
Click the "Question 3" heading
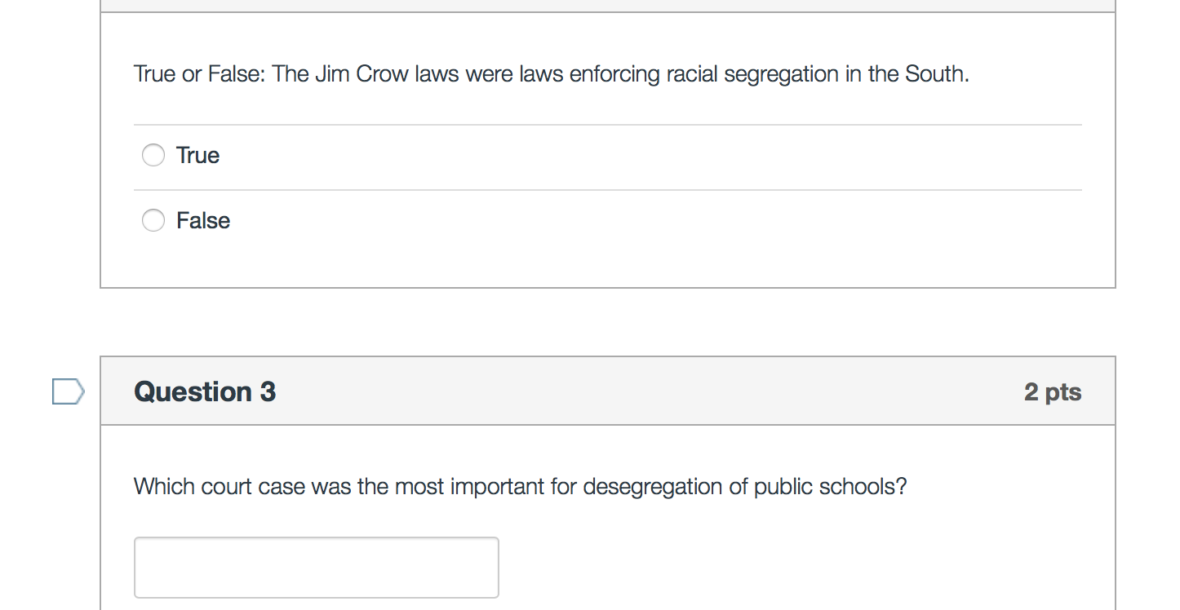(x=205, y=392)
